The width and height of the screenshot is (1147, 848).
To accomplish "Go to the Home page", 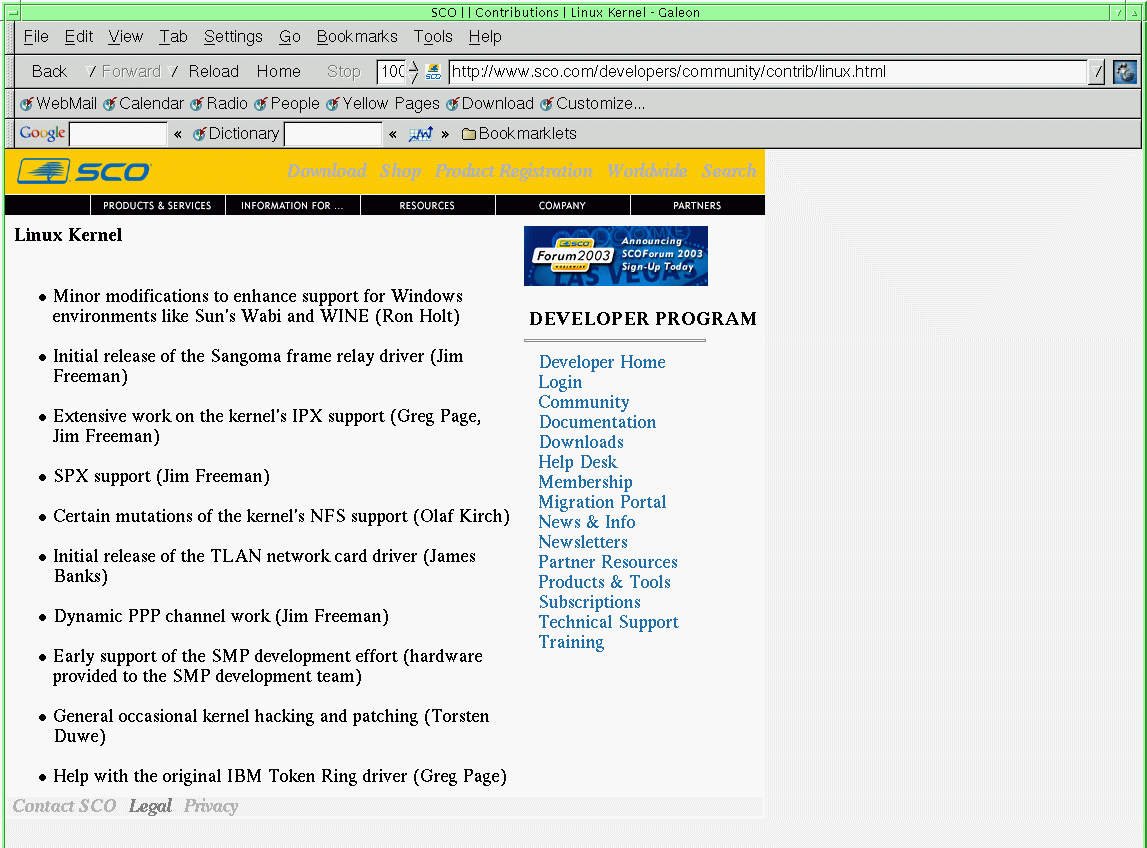I will click(279, 72).
